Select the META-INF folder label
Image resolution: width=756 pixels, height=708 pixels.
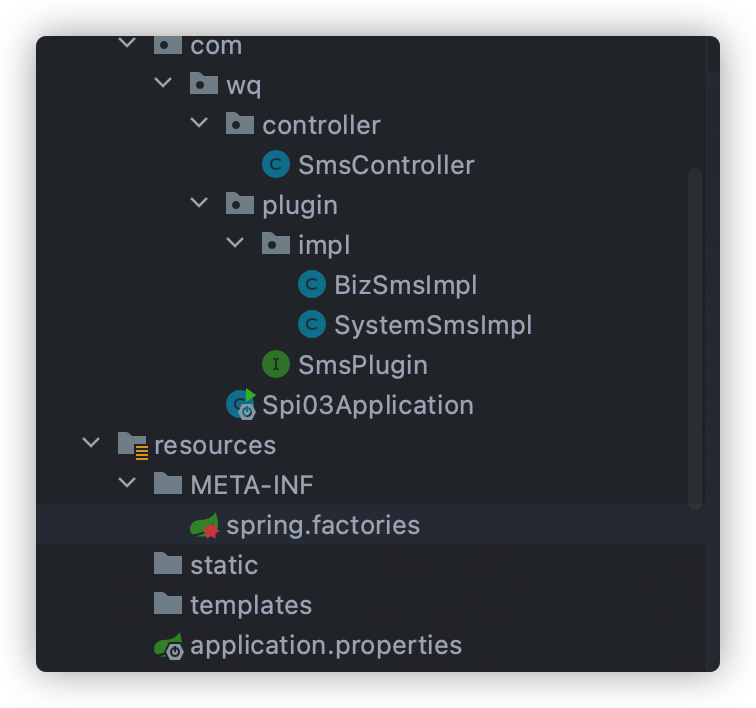(252, 485)
